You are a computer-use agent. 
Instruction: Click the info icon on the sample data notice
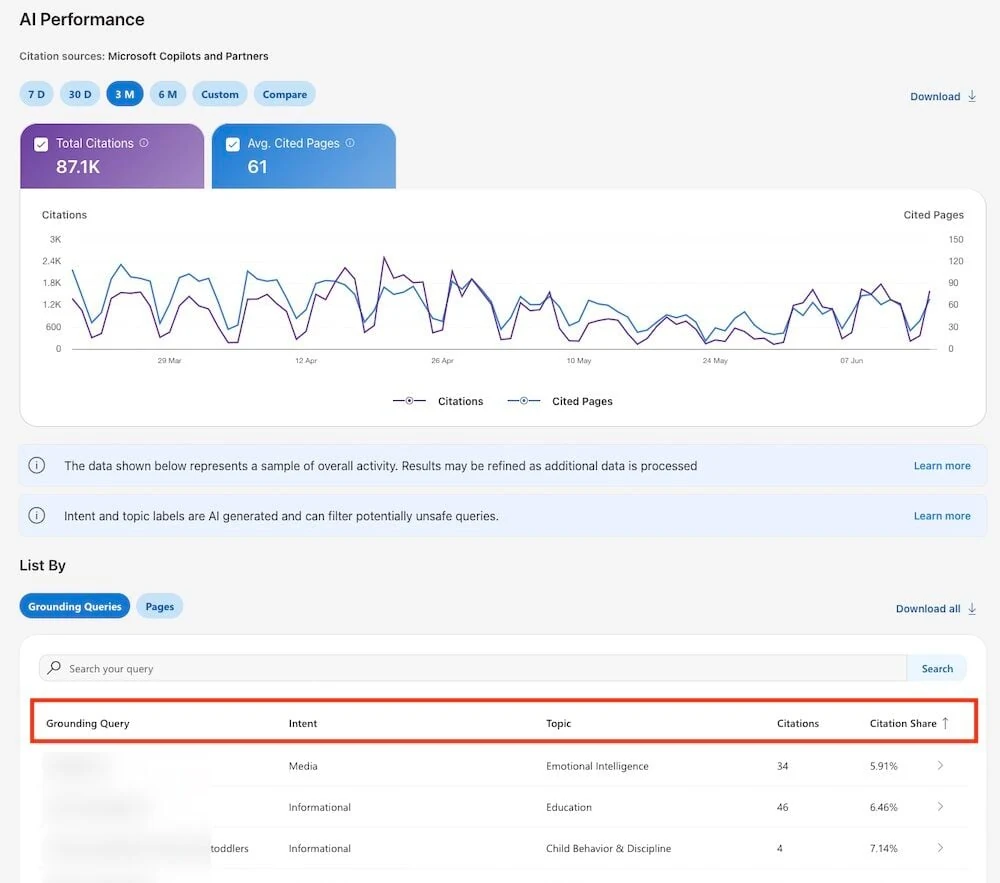(37, 465)
